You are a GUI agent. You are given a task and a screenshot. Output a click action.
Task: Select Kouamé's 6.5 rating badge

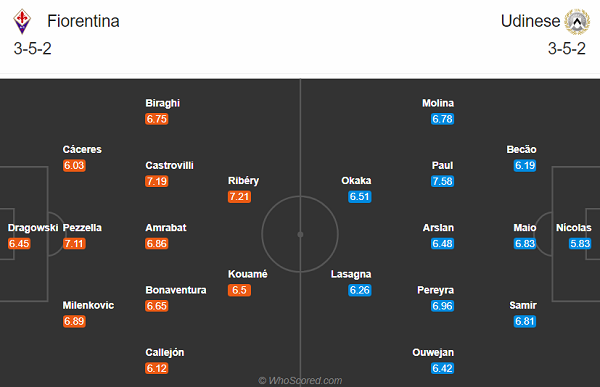[239, 290]
